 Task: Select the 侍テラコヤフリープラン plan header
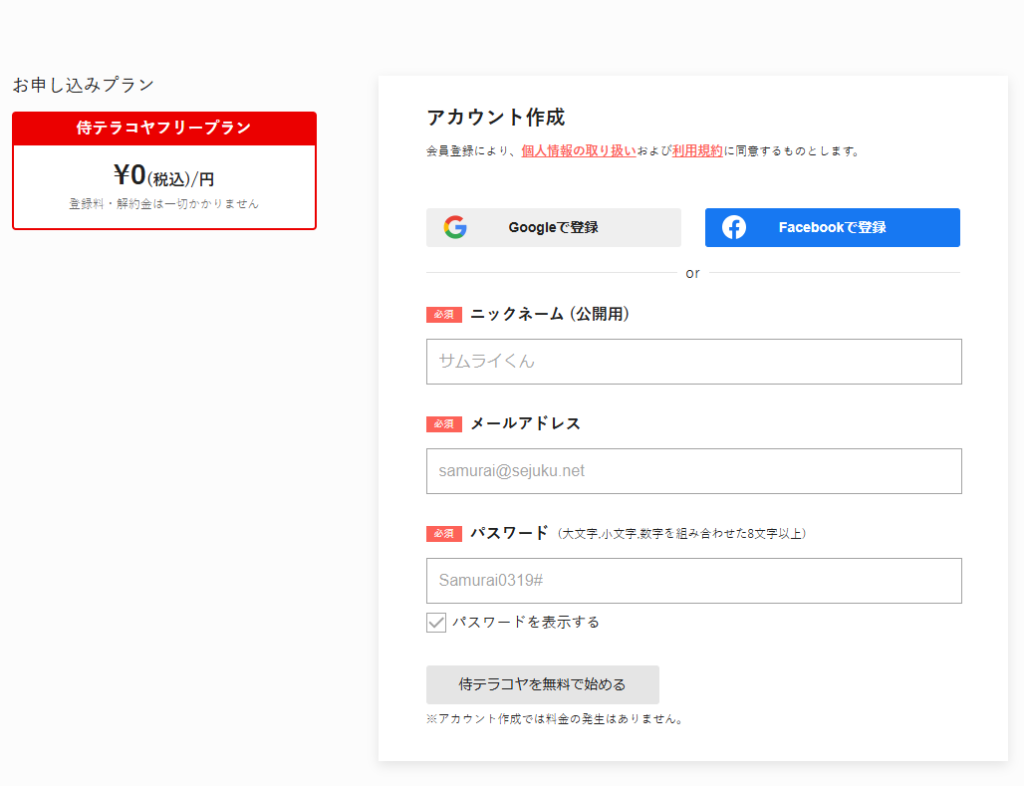tap(164, 128)
